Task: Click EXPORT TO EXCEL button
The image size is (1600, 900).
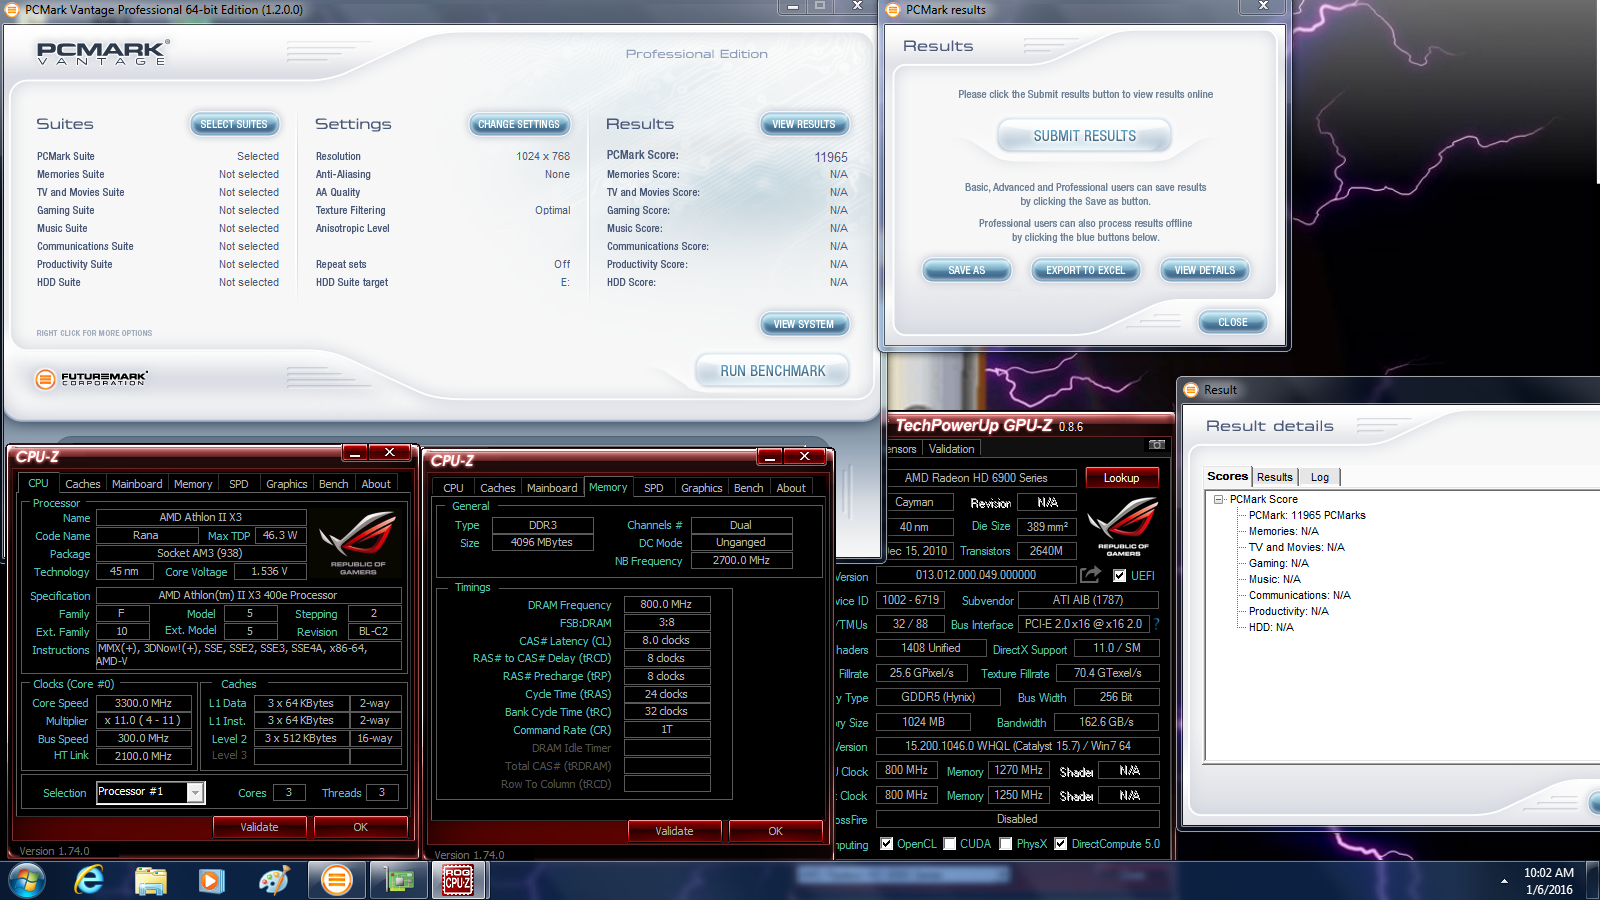Action: [1086, 270]
